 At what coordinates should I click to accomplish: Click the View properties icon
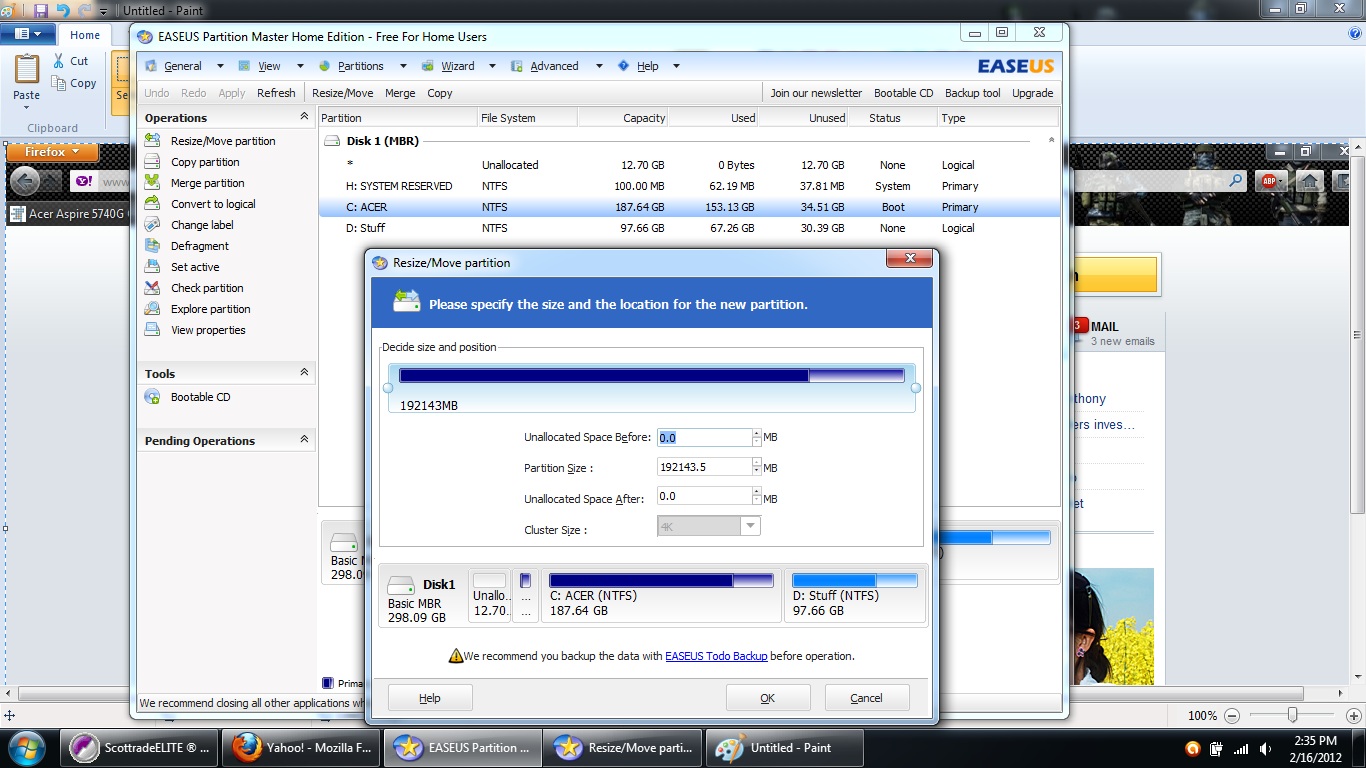[152, 330]
